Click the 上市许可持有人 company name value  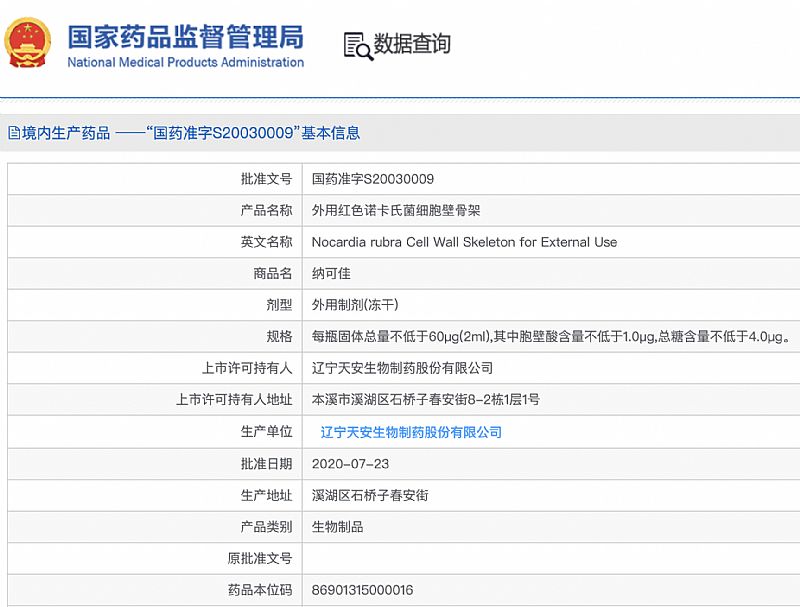[x=402, y=368]
